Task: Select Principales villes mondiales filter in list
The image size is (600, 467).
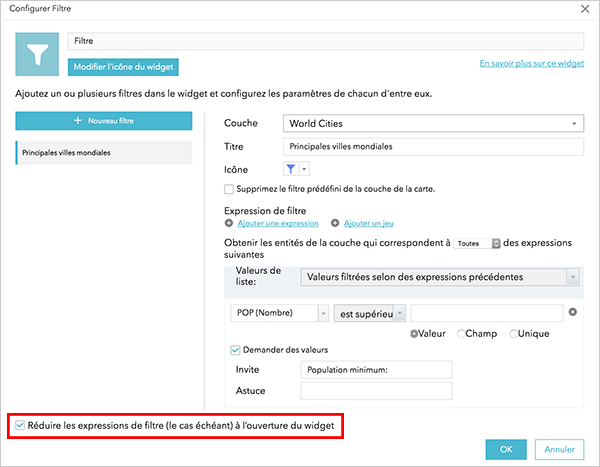Action: [104, 153]
